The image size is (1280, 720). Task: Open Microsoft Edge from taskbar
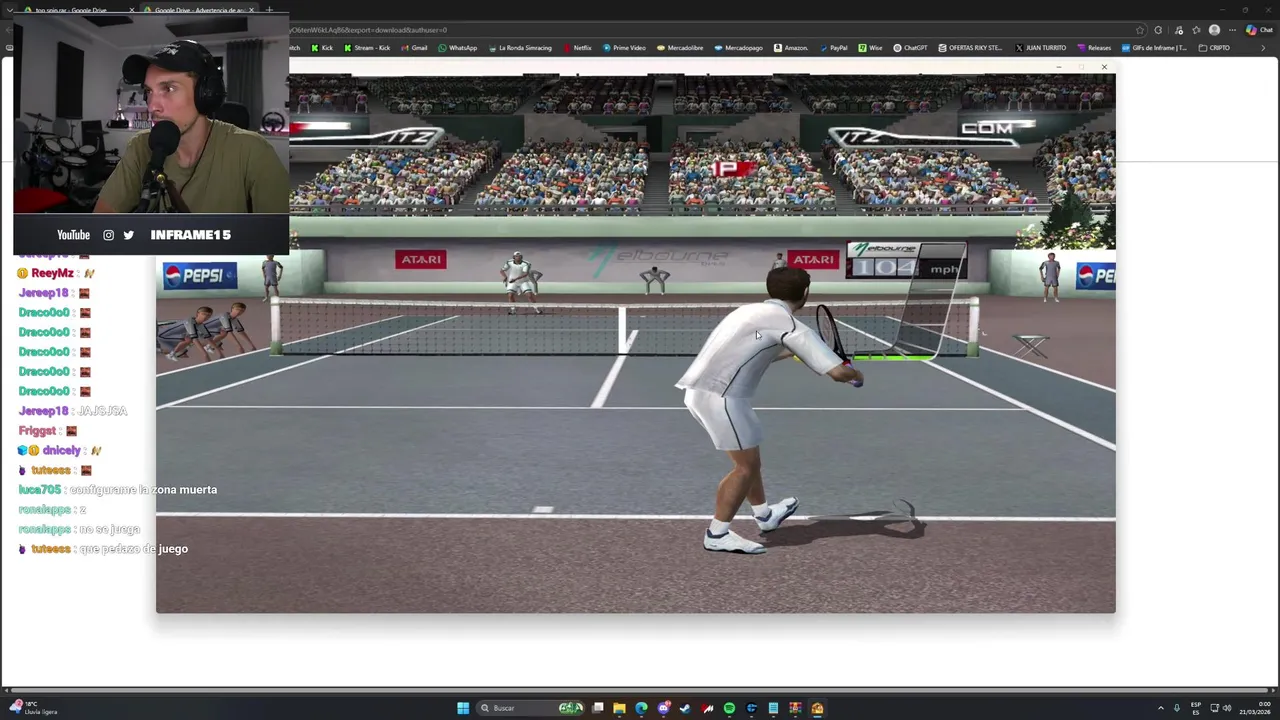click(641, 708)
